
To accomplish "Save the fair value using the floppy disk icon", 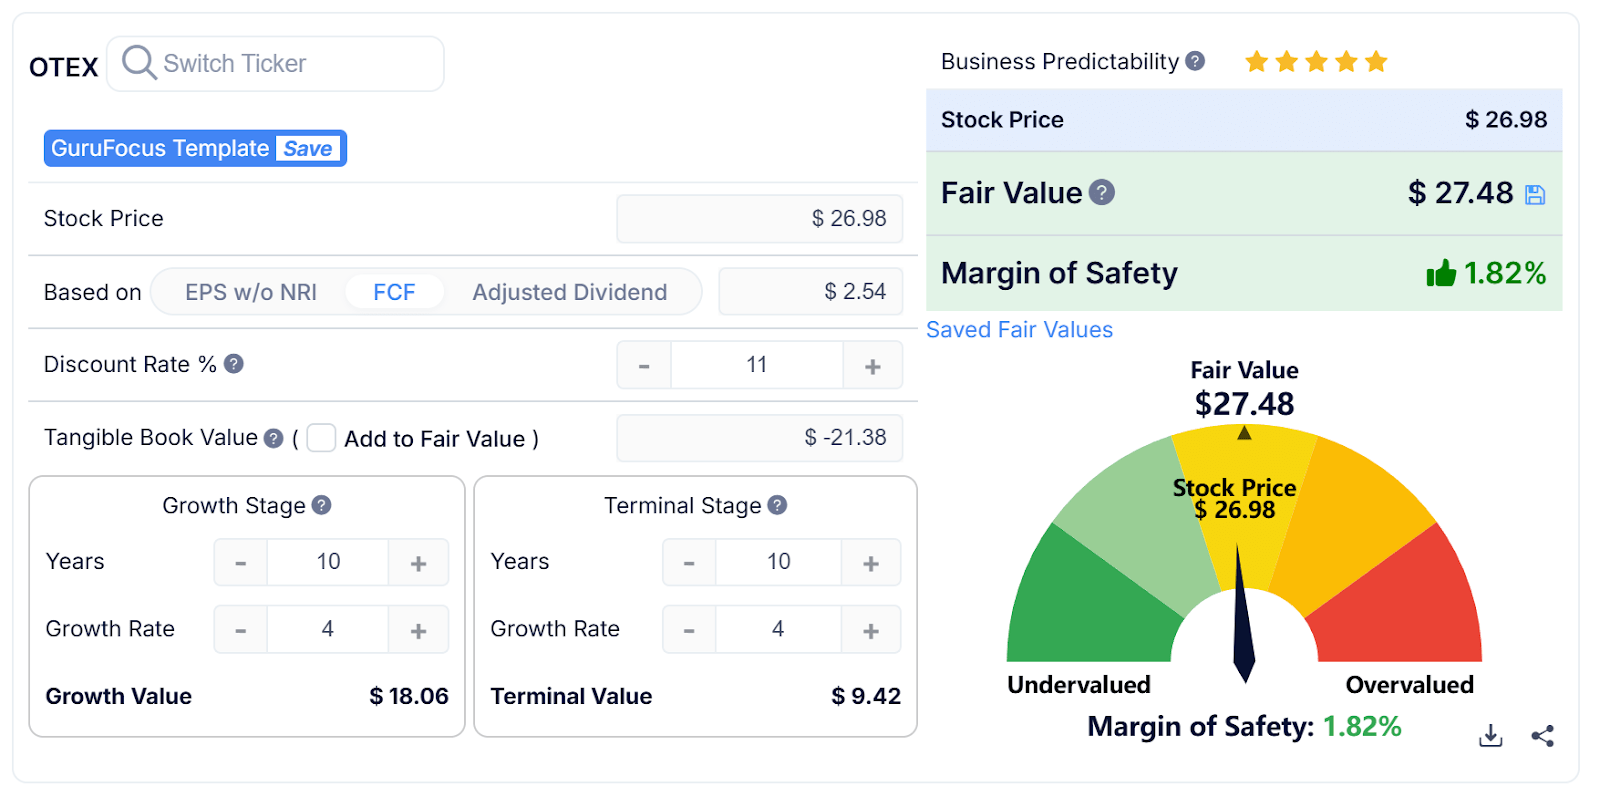I will (1535, 193).
